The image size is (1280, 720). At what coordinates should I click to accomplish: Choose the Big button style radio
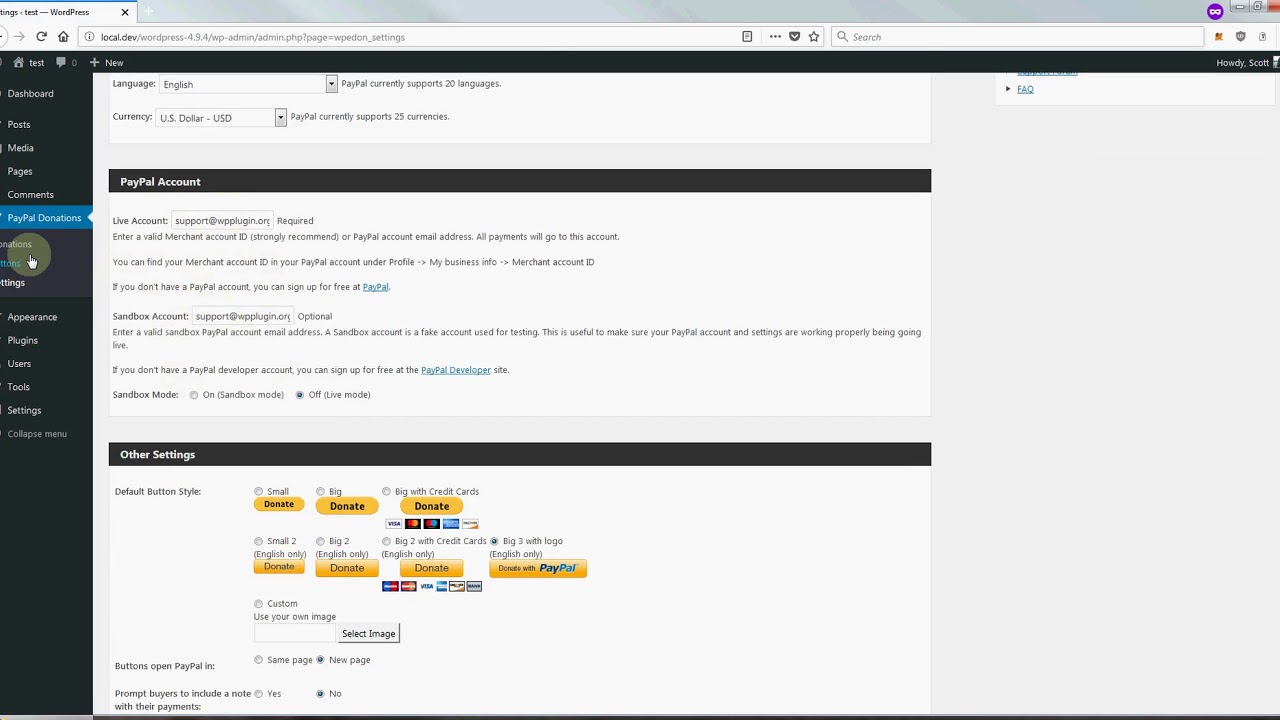pyautogui.click(x=320, y=492)
